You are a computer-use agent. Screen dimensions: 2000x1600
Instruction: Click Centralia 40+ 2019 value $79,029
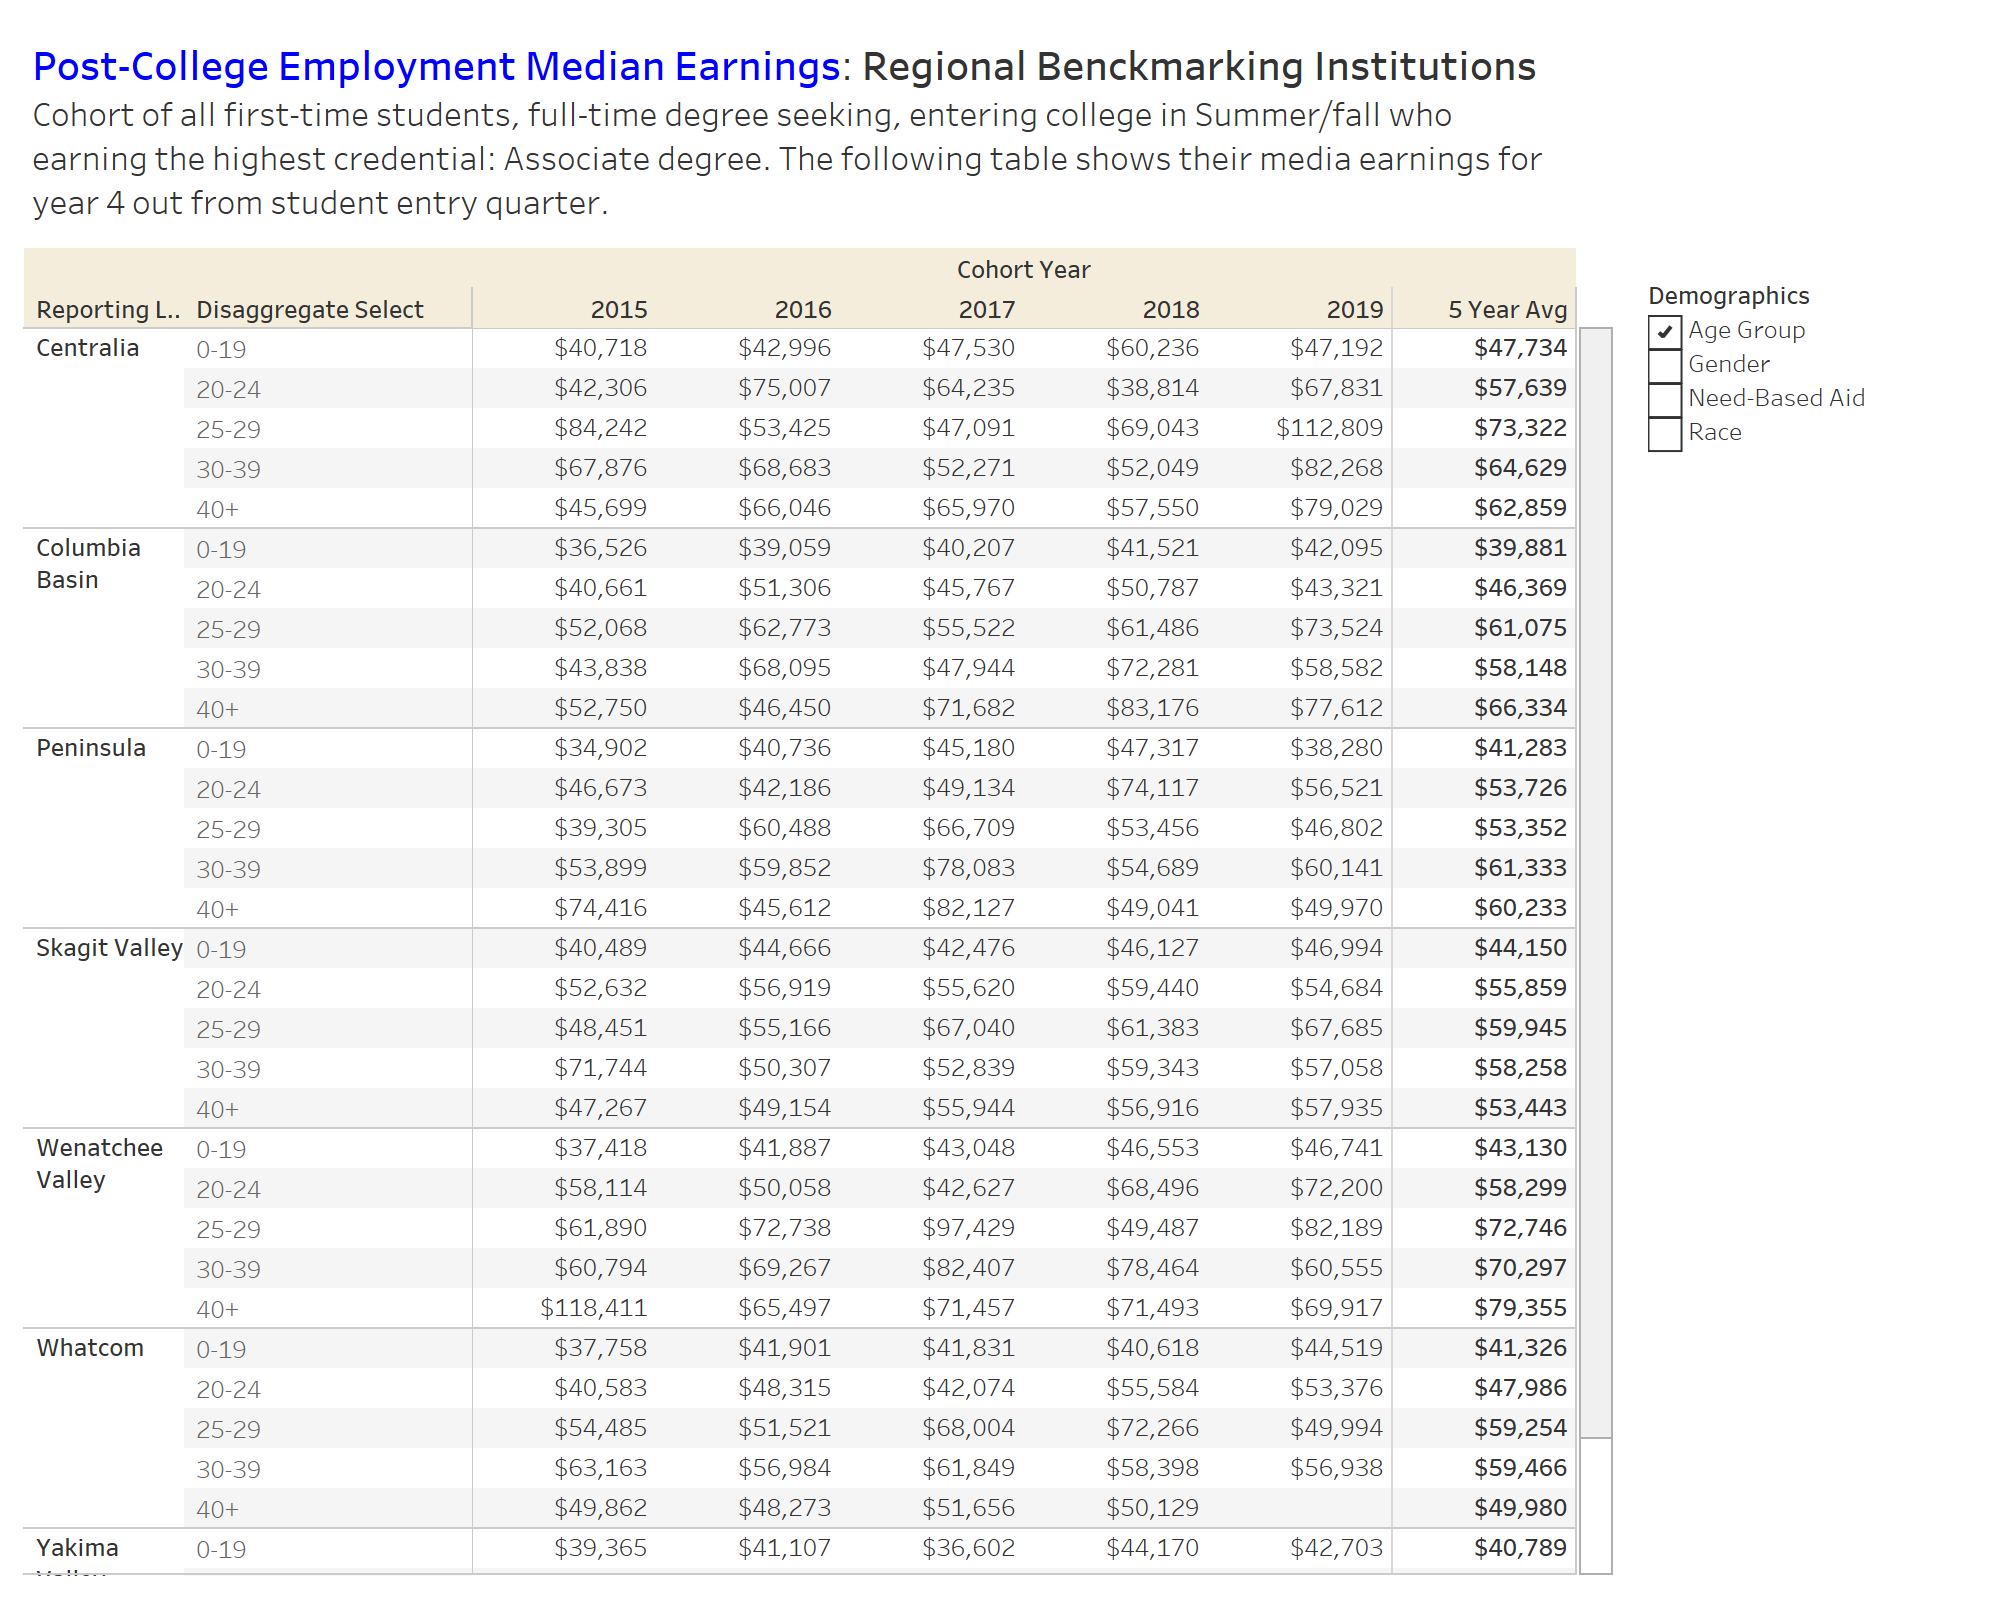point(1336,508)
